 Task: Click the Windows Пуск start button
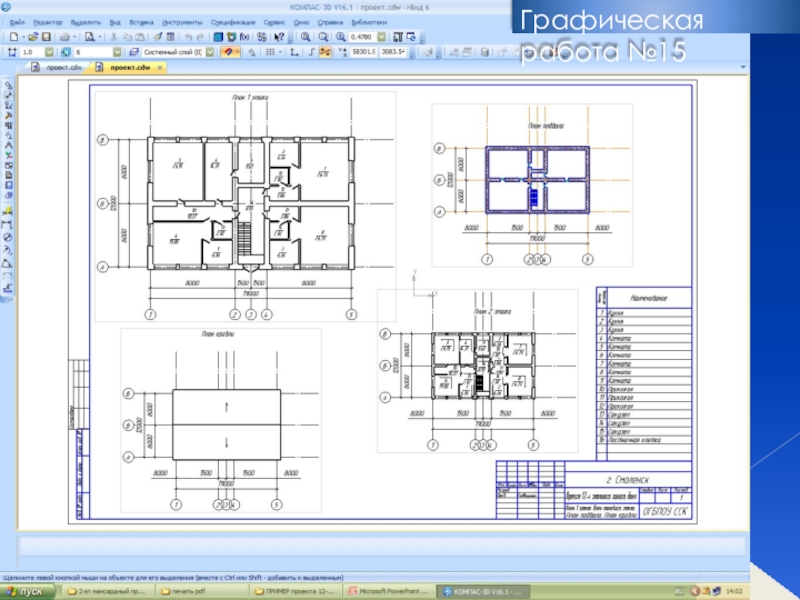(24, 591)
